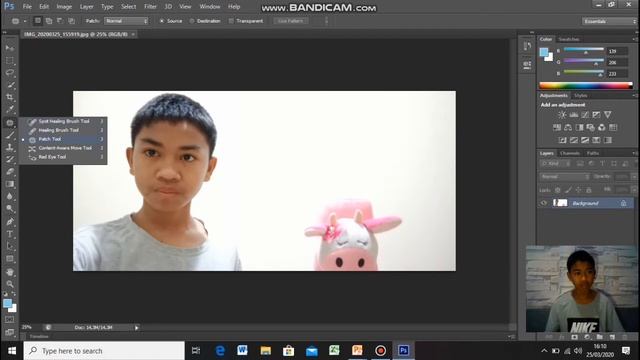Select the Path Selection tool
640x360 pixels.
[x=10, y=247]
